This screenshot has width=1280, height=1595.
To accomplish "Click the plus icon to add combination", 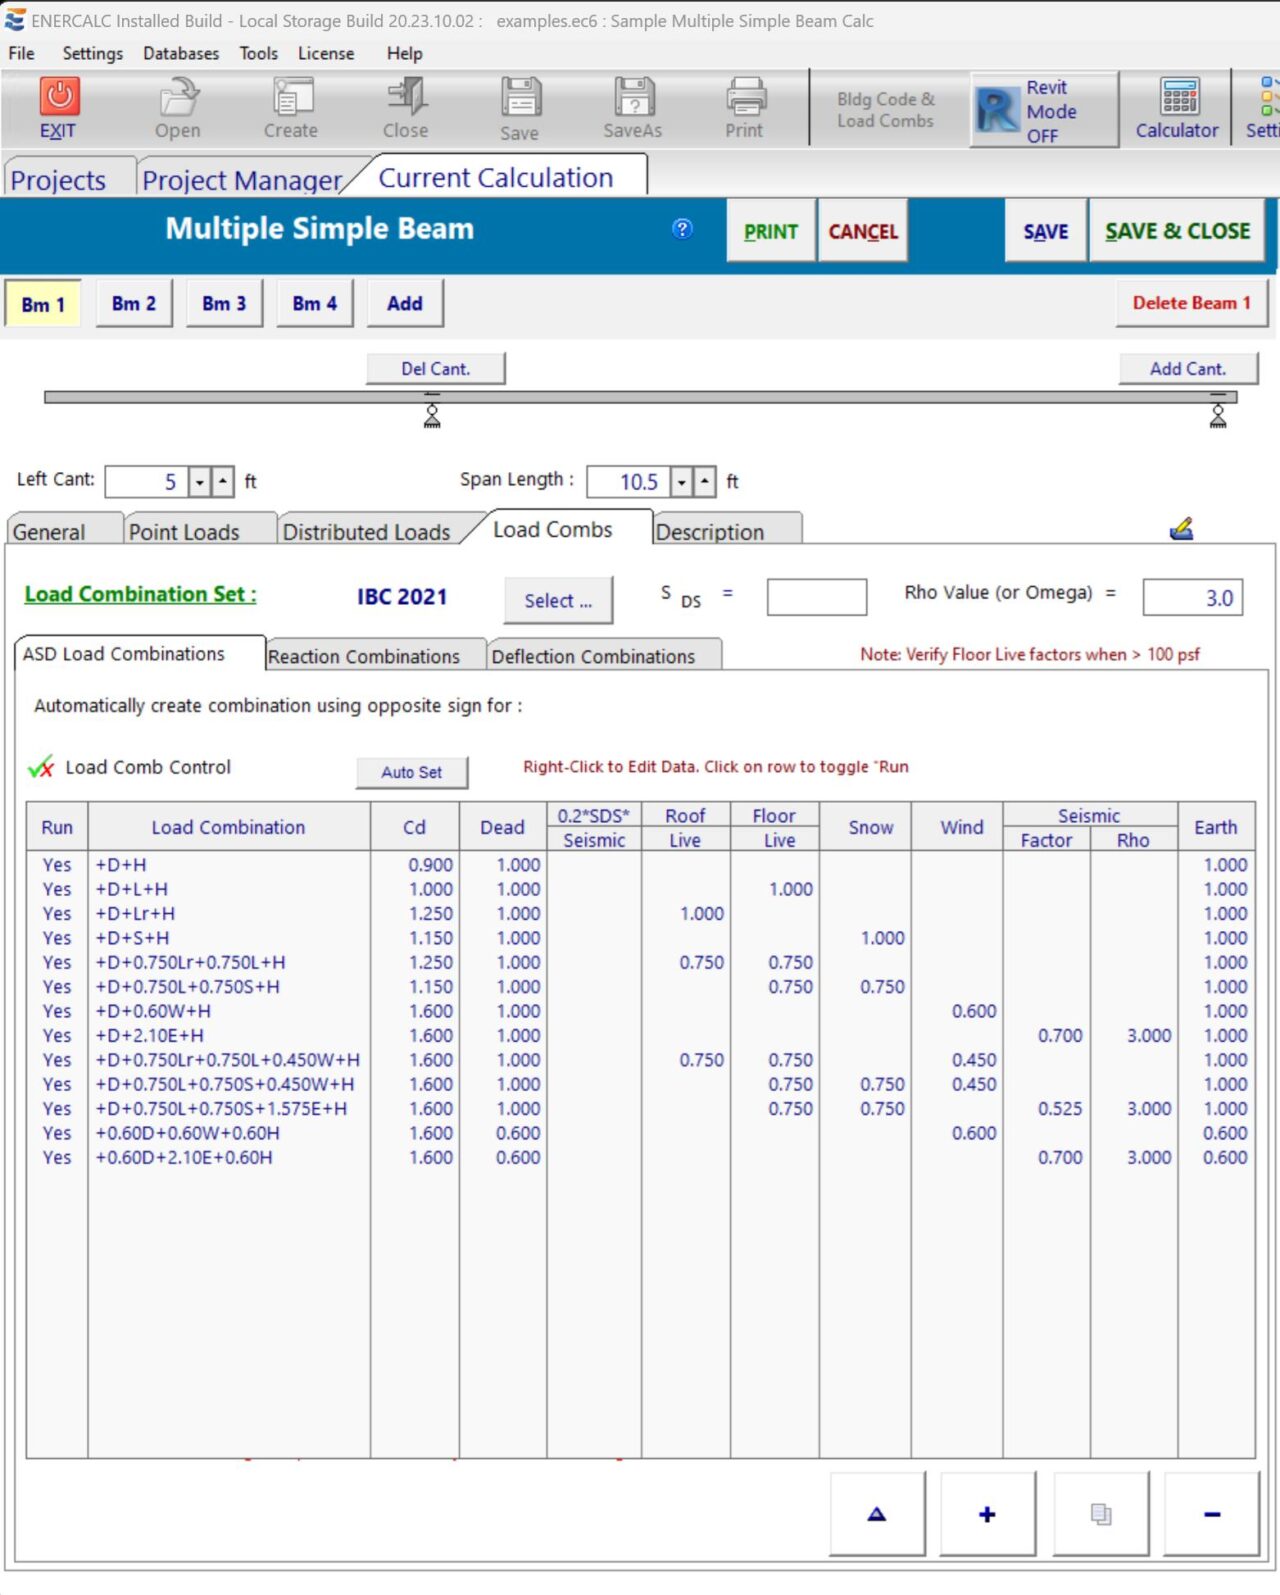I will click(987, 1514).
